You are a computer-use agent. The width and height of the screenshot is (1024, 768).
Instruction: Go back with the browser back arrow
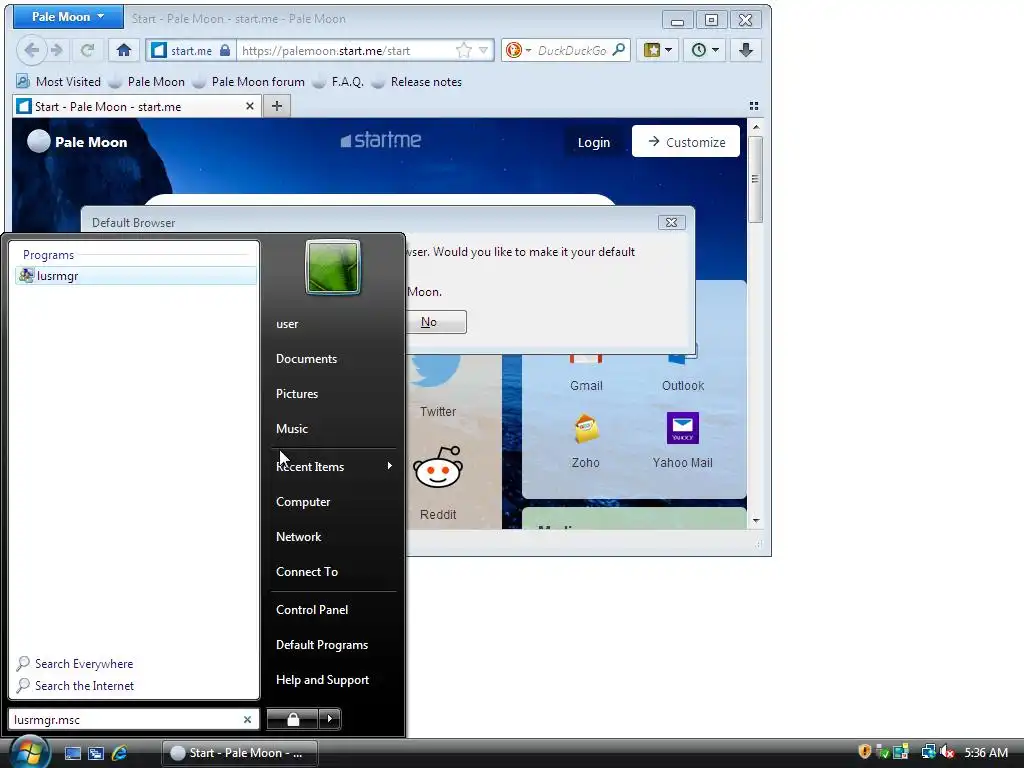pos(31,50)
